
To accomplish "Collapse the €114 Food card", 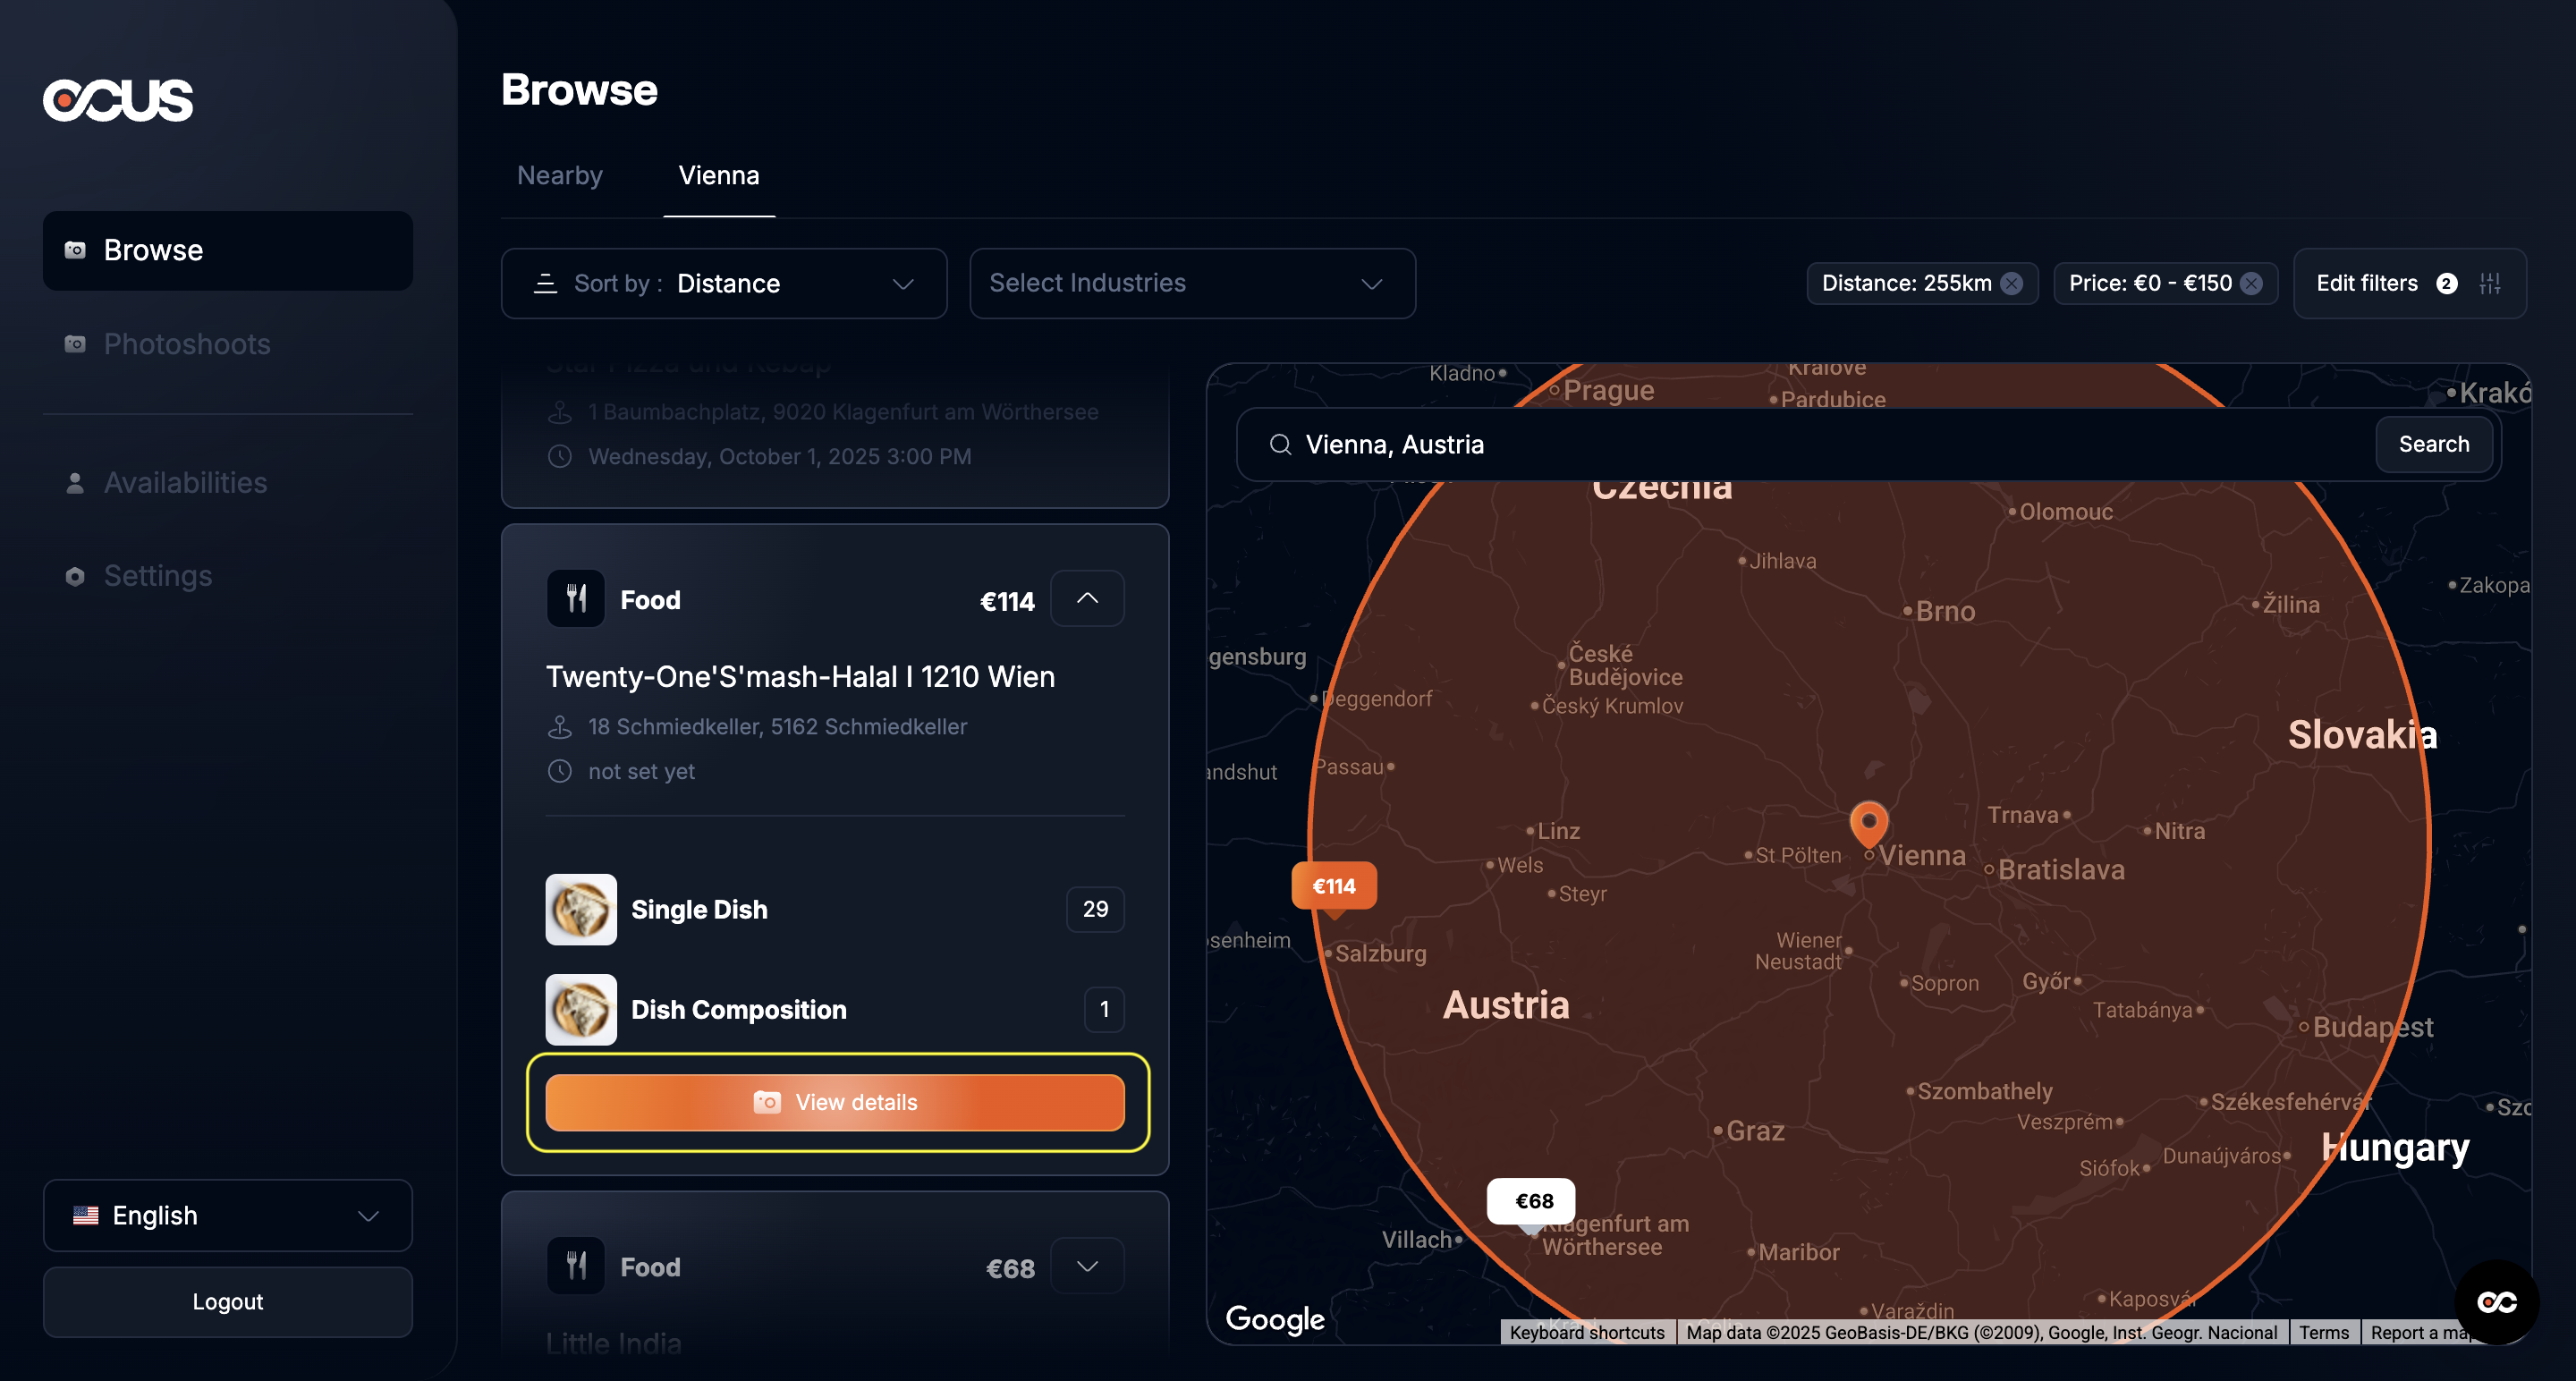I will 1087,599.
